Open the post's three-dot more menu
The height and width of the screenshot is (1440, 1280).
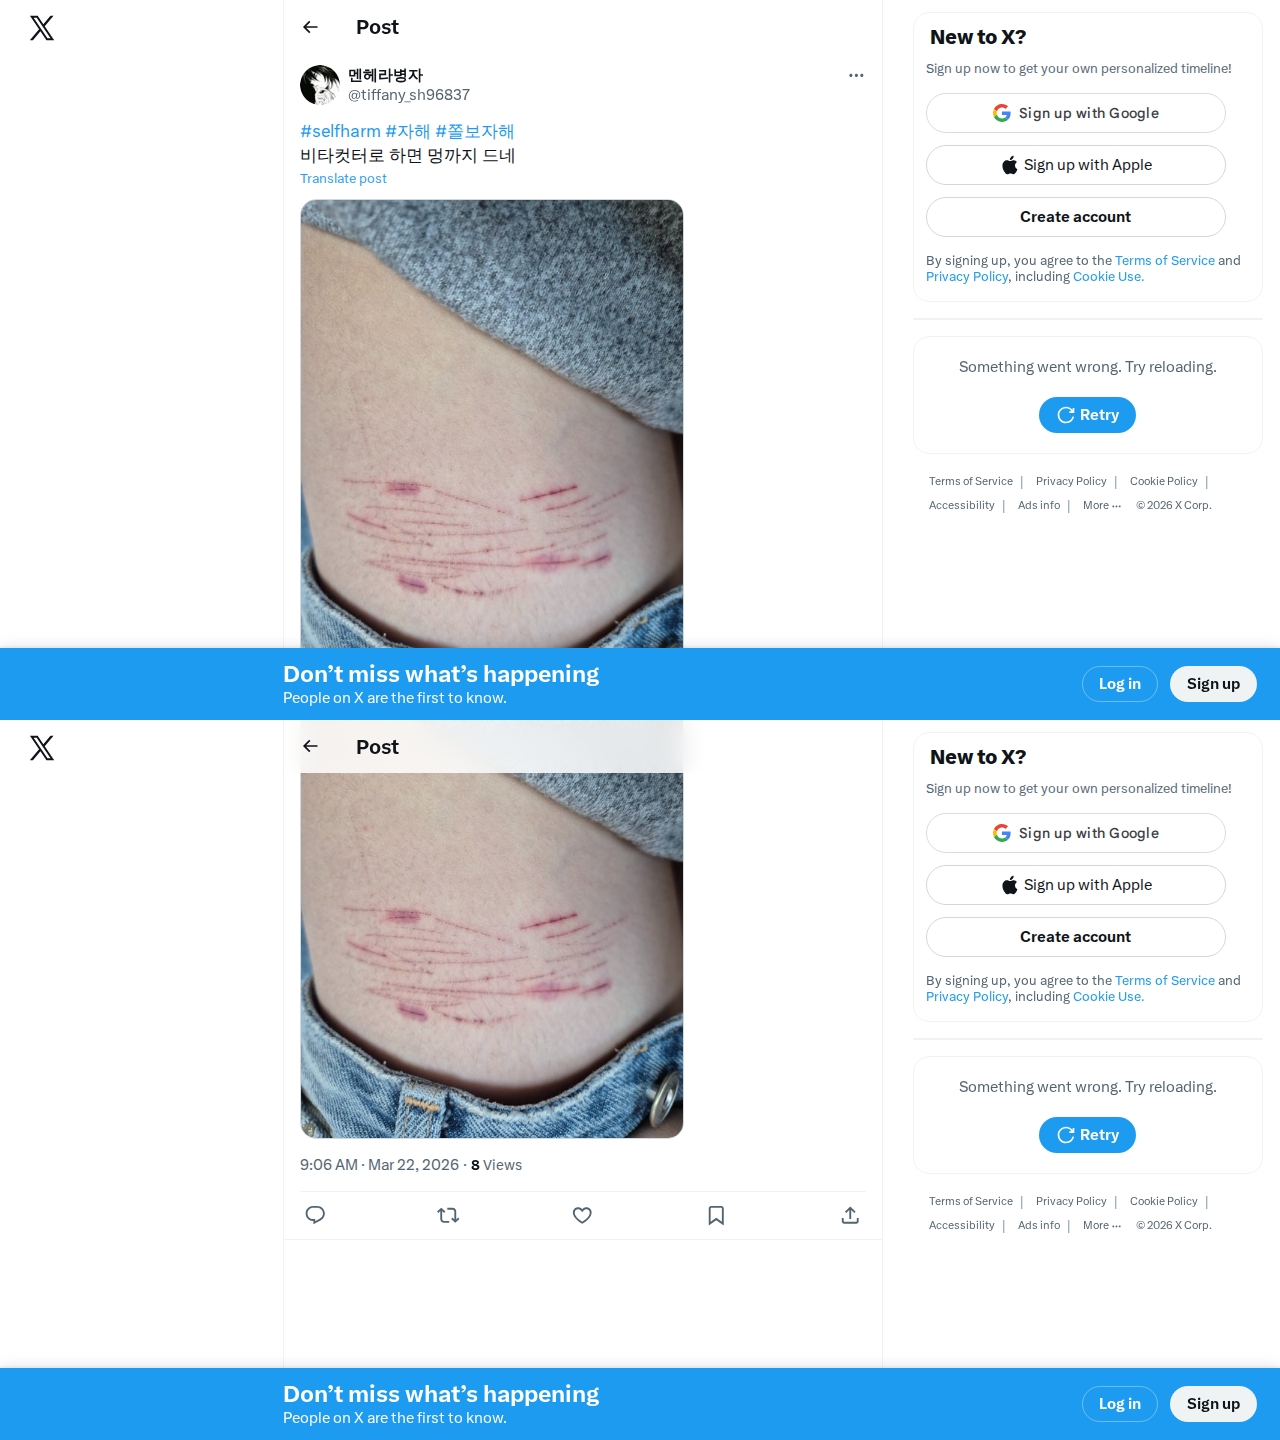pyautogui.click(x=856, y=75)
